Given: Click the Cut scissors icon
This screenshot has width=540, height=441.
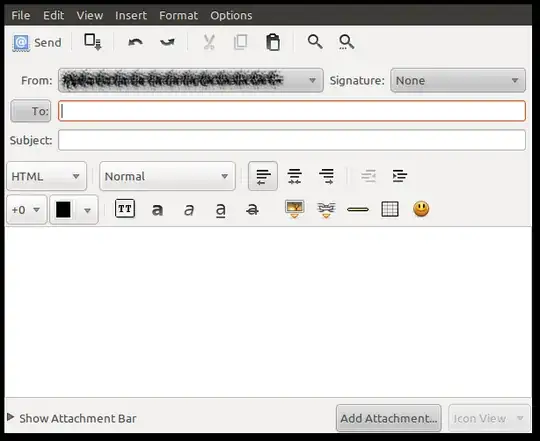Looking at the screenshot, I should [x=209, y=42].
